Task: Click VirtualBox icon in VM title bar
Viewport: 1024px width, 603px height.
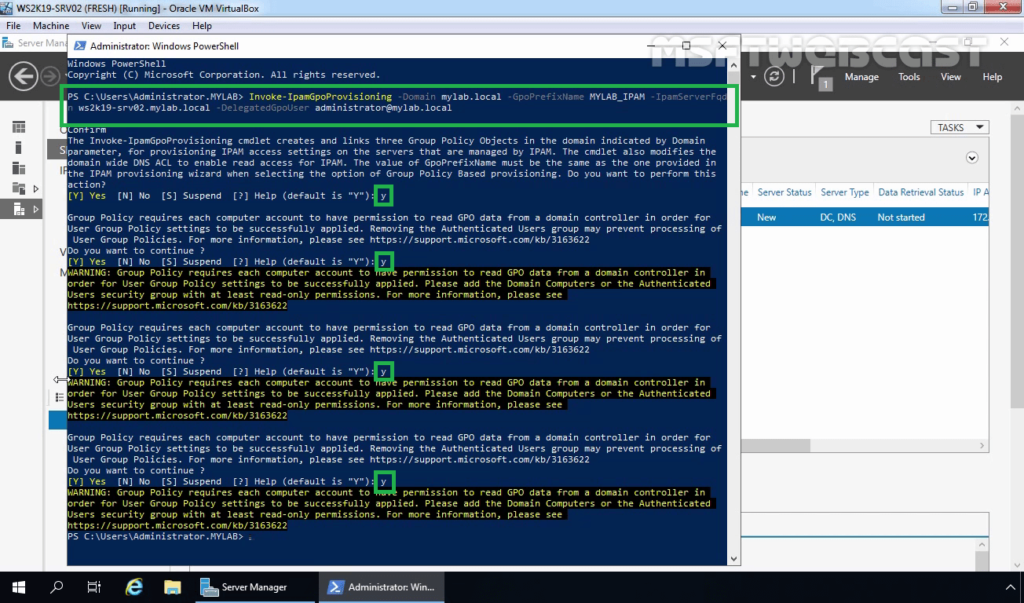Action: (7, 8)
